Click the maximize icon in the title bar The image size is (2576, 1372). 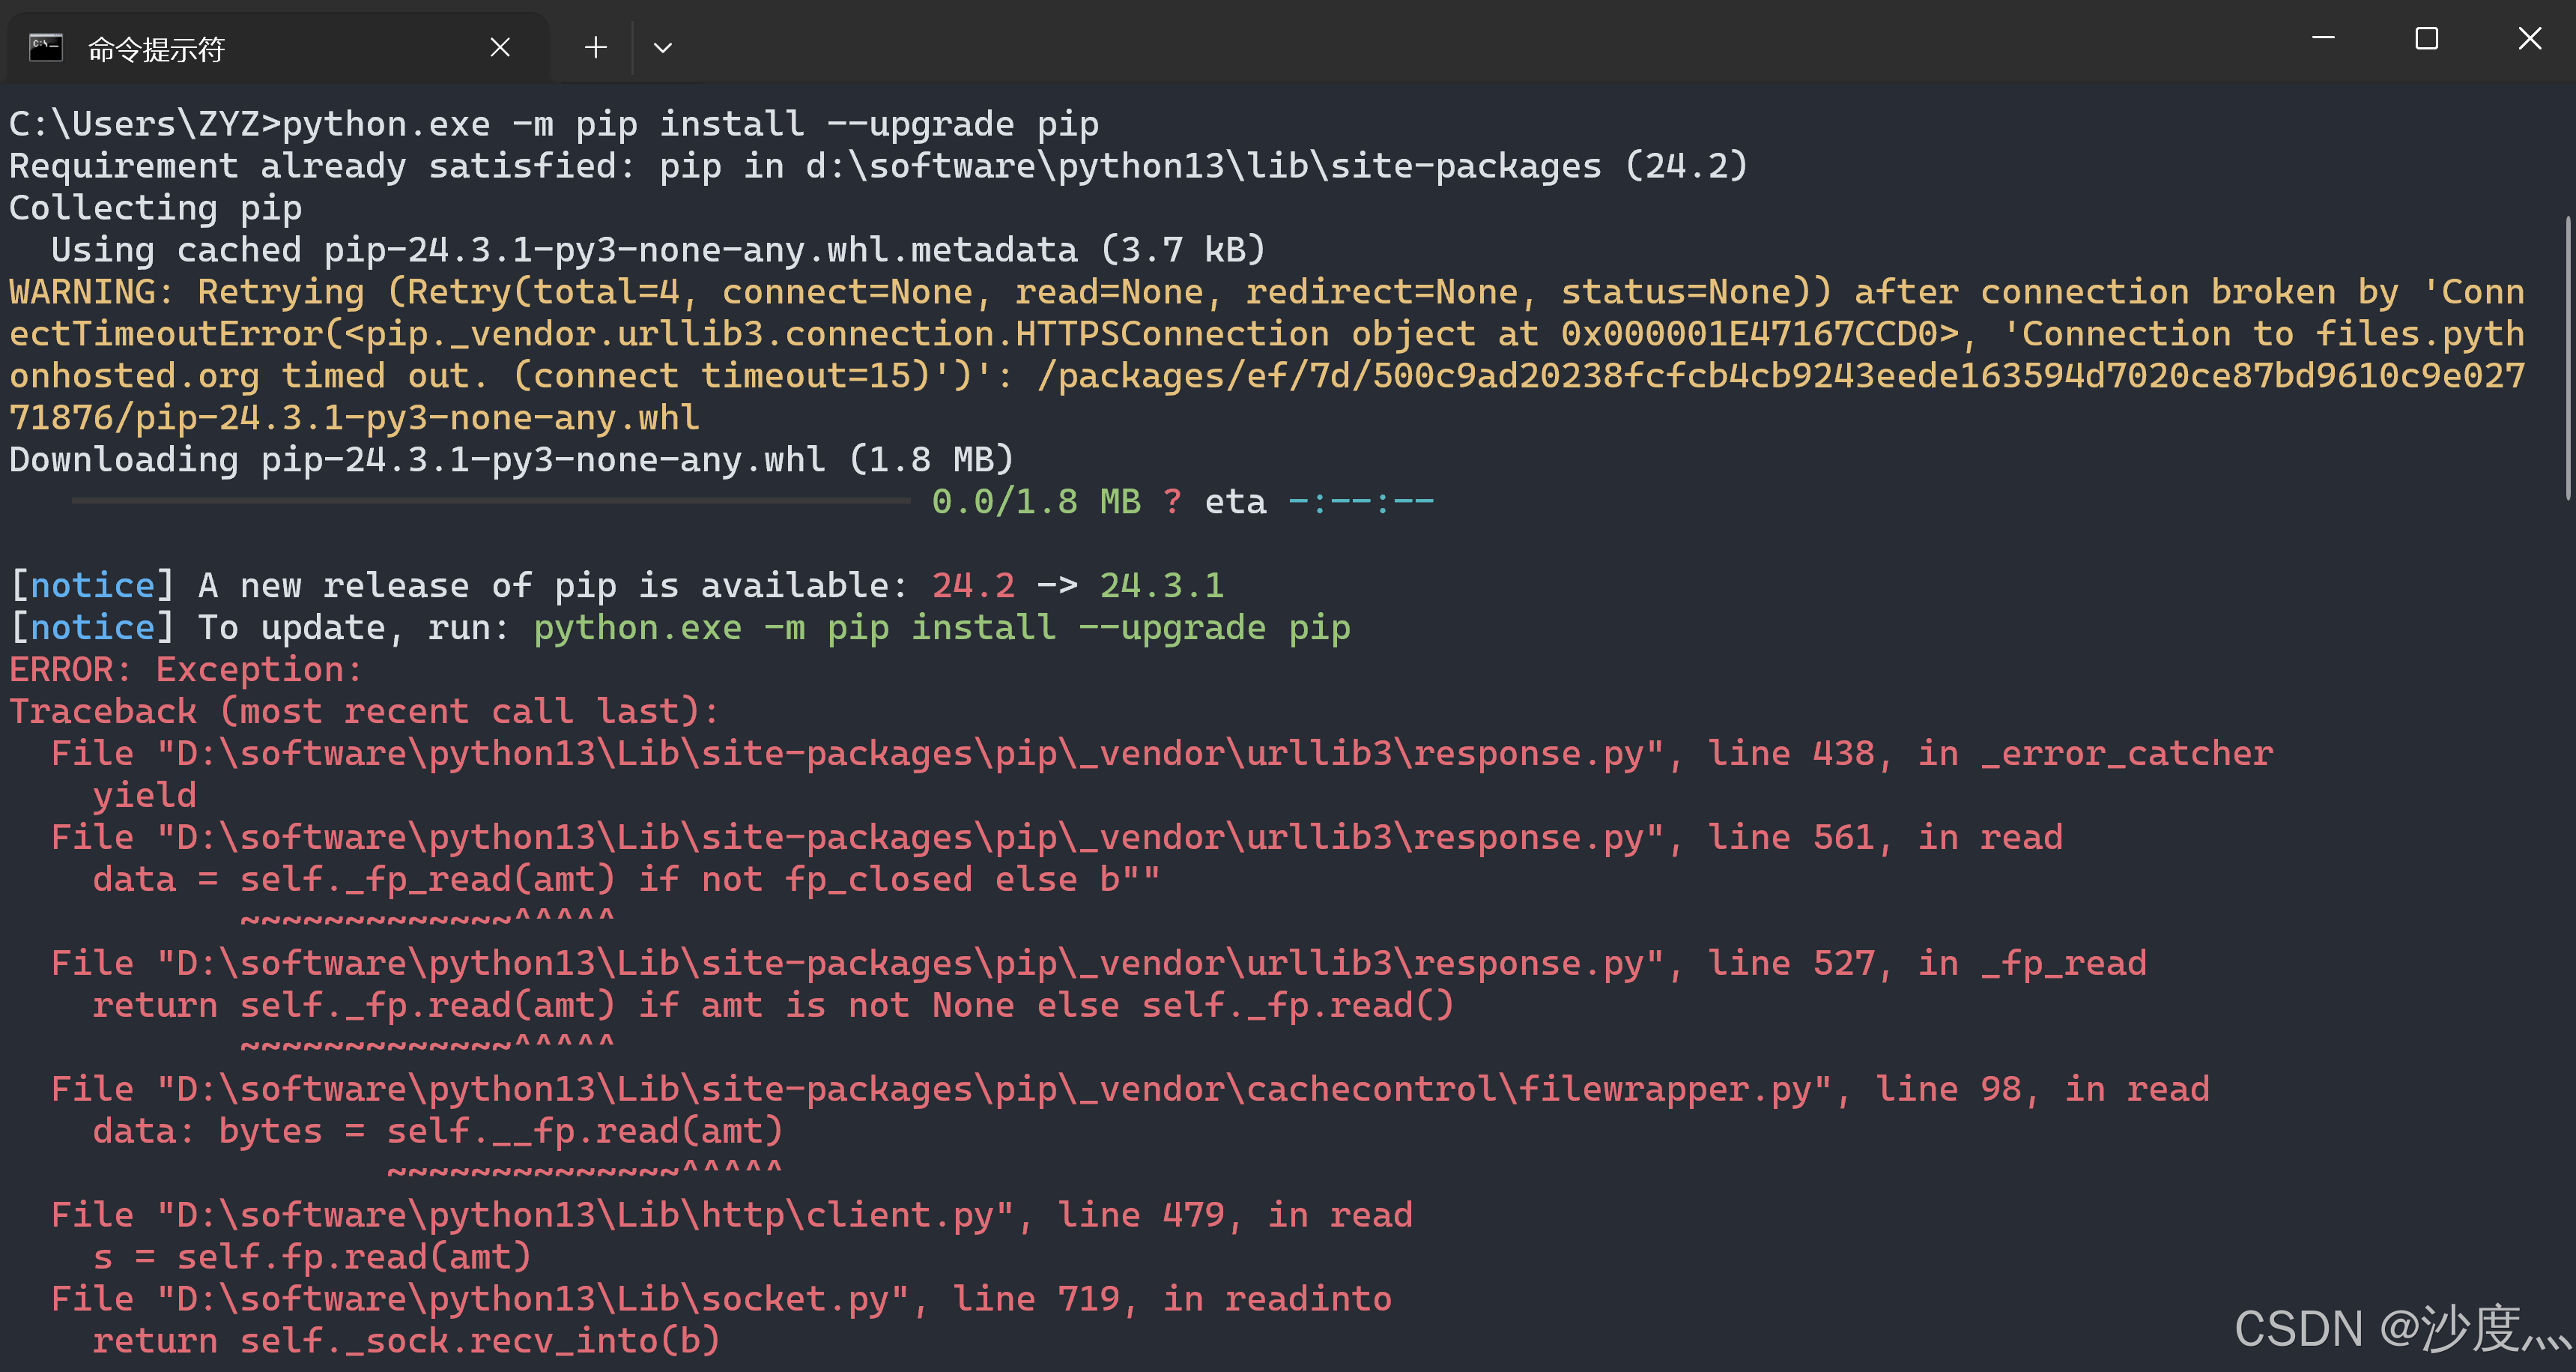coord(2426,38)
